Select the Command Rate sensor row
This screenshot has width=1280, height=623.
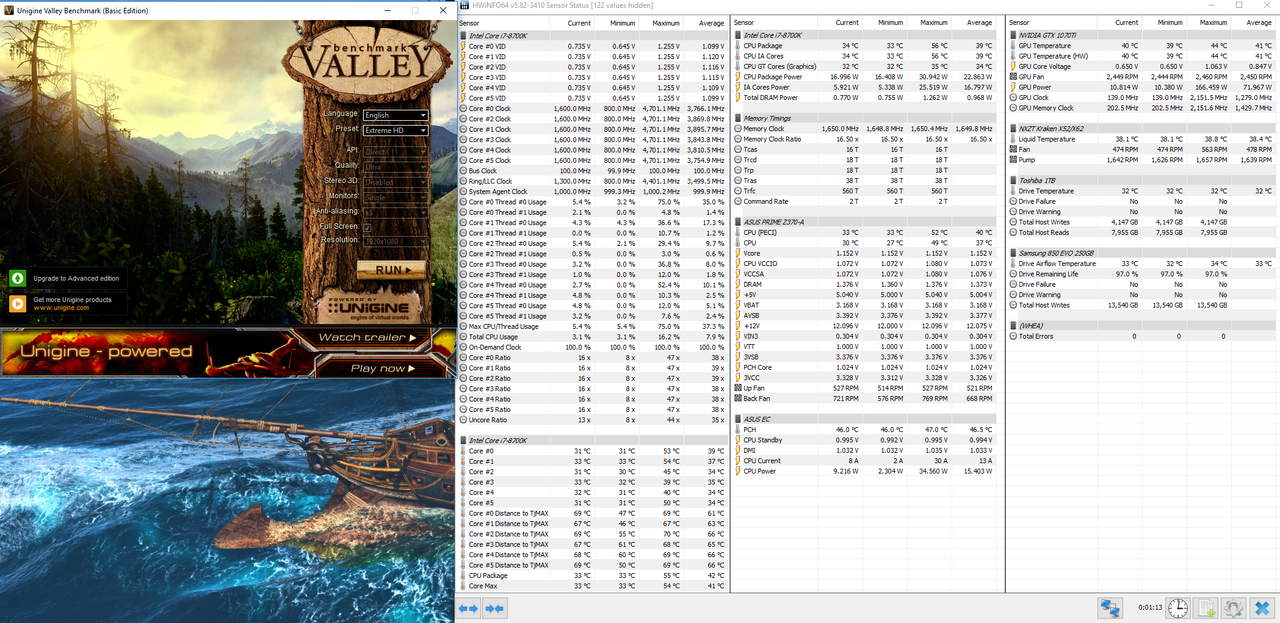(867, 201)
